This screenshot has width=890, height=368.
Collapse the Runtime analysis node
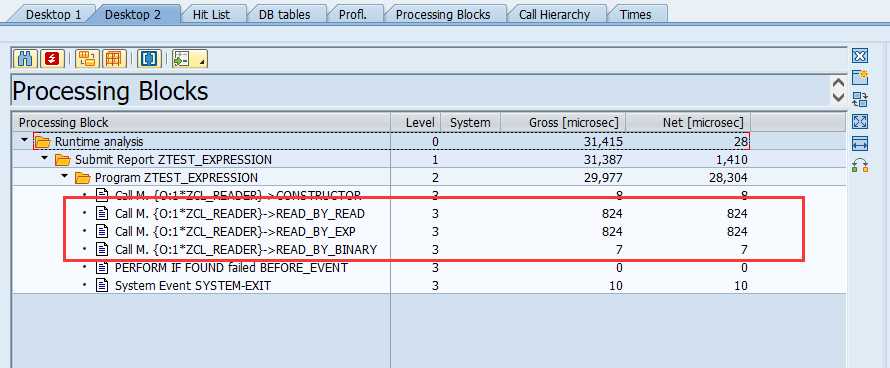[x=24, y=140]
